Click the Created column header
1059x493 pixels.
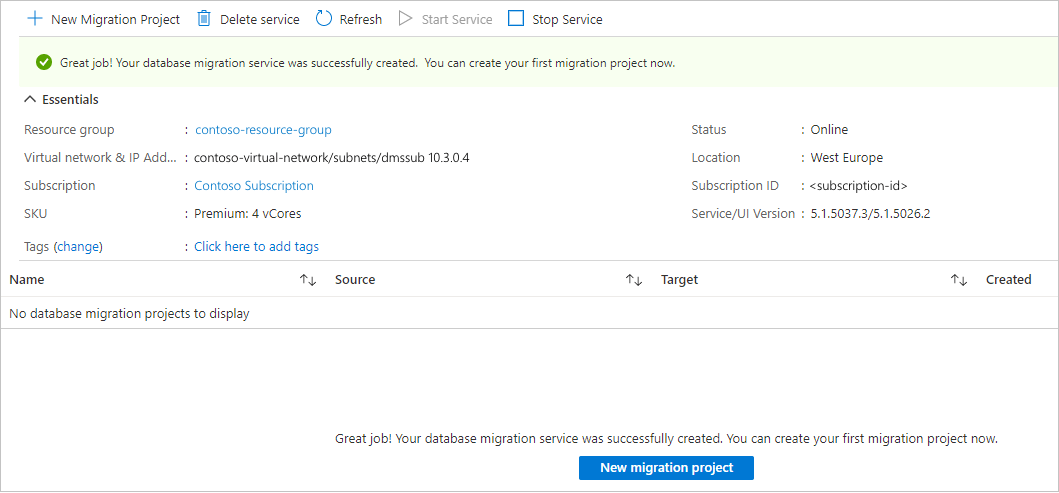click(x=1008, y=280)
